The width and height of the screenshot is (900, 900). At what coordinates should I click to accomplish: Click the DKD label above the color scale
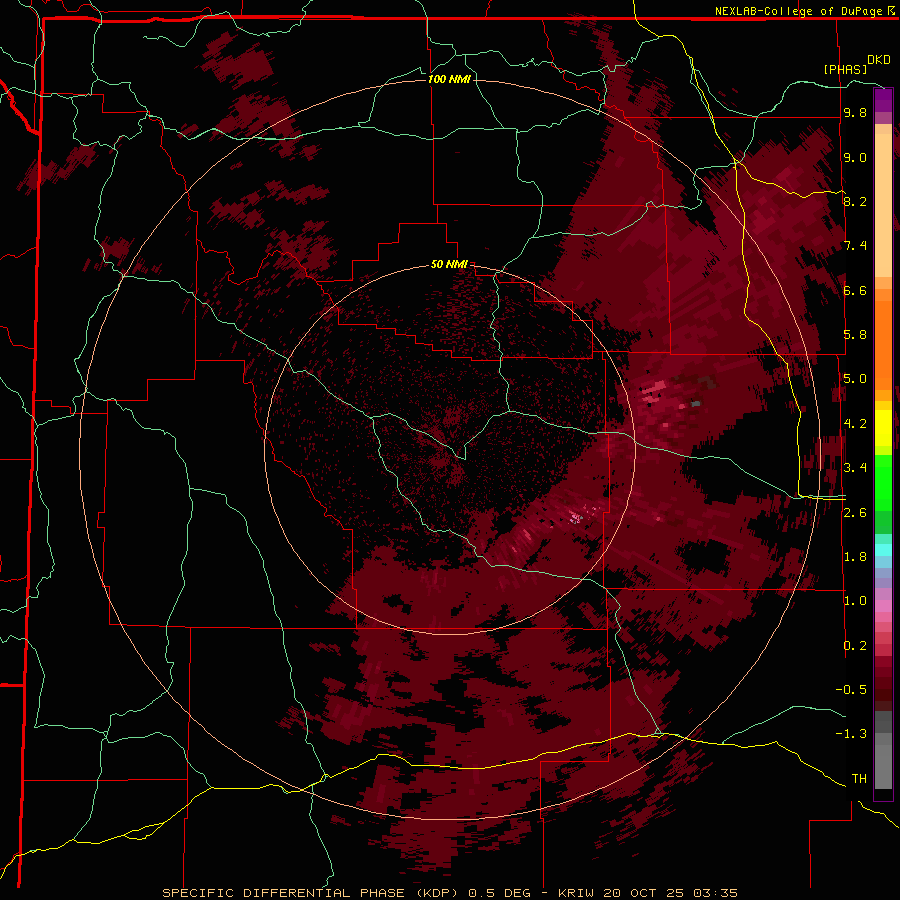(879, 60)
